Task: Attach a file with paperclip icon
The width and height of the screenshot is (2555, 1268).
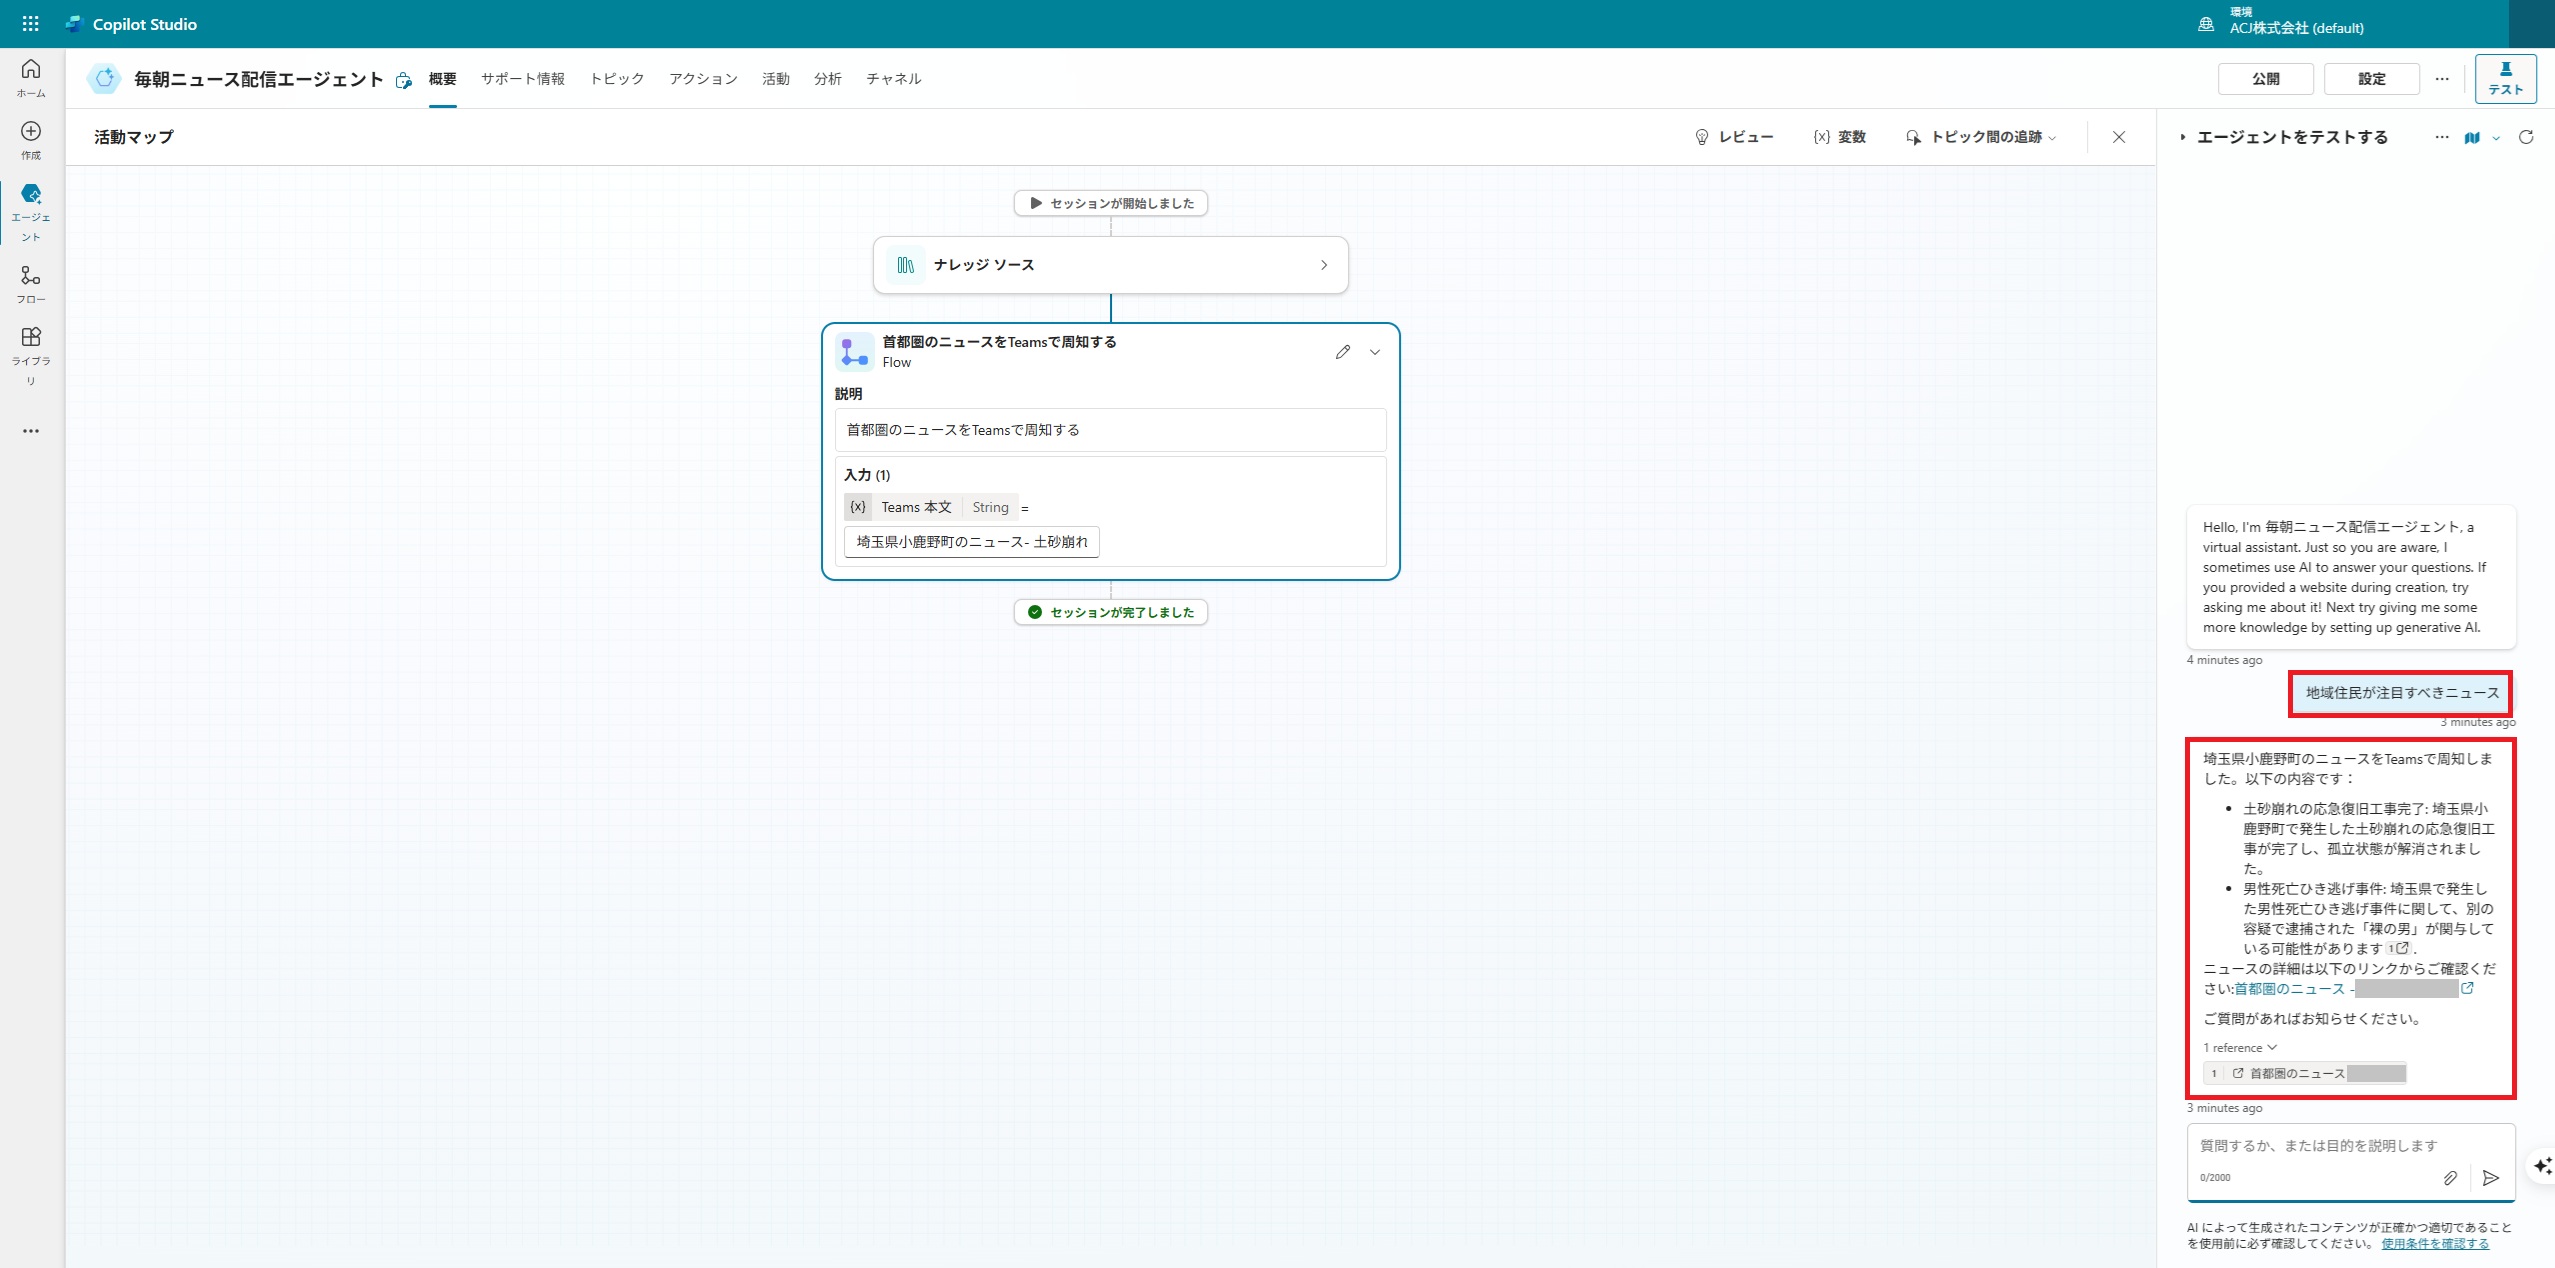Action: tap(2450, 1178)
